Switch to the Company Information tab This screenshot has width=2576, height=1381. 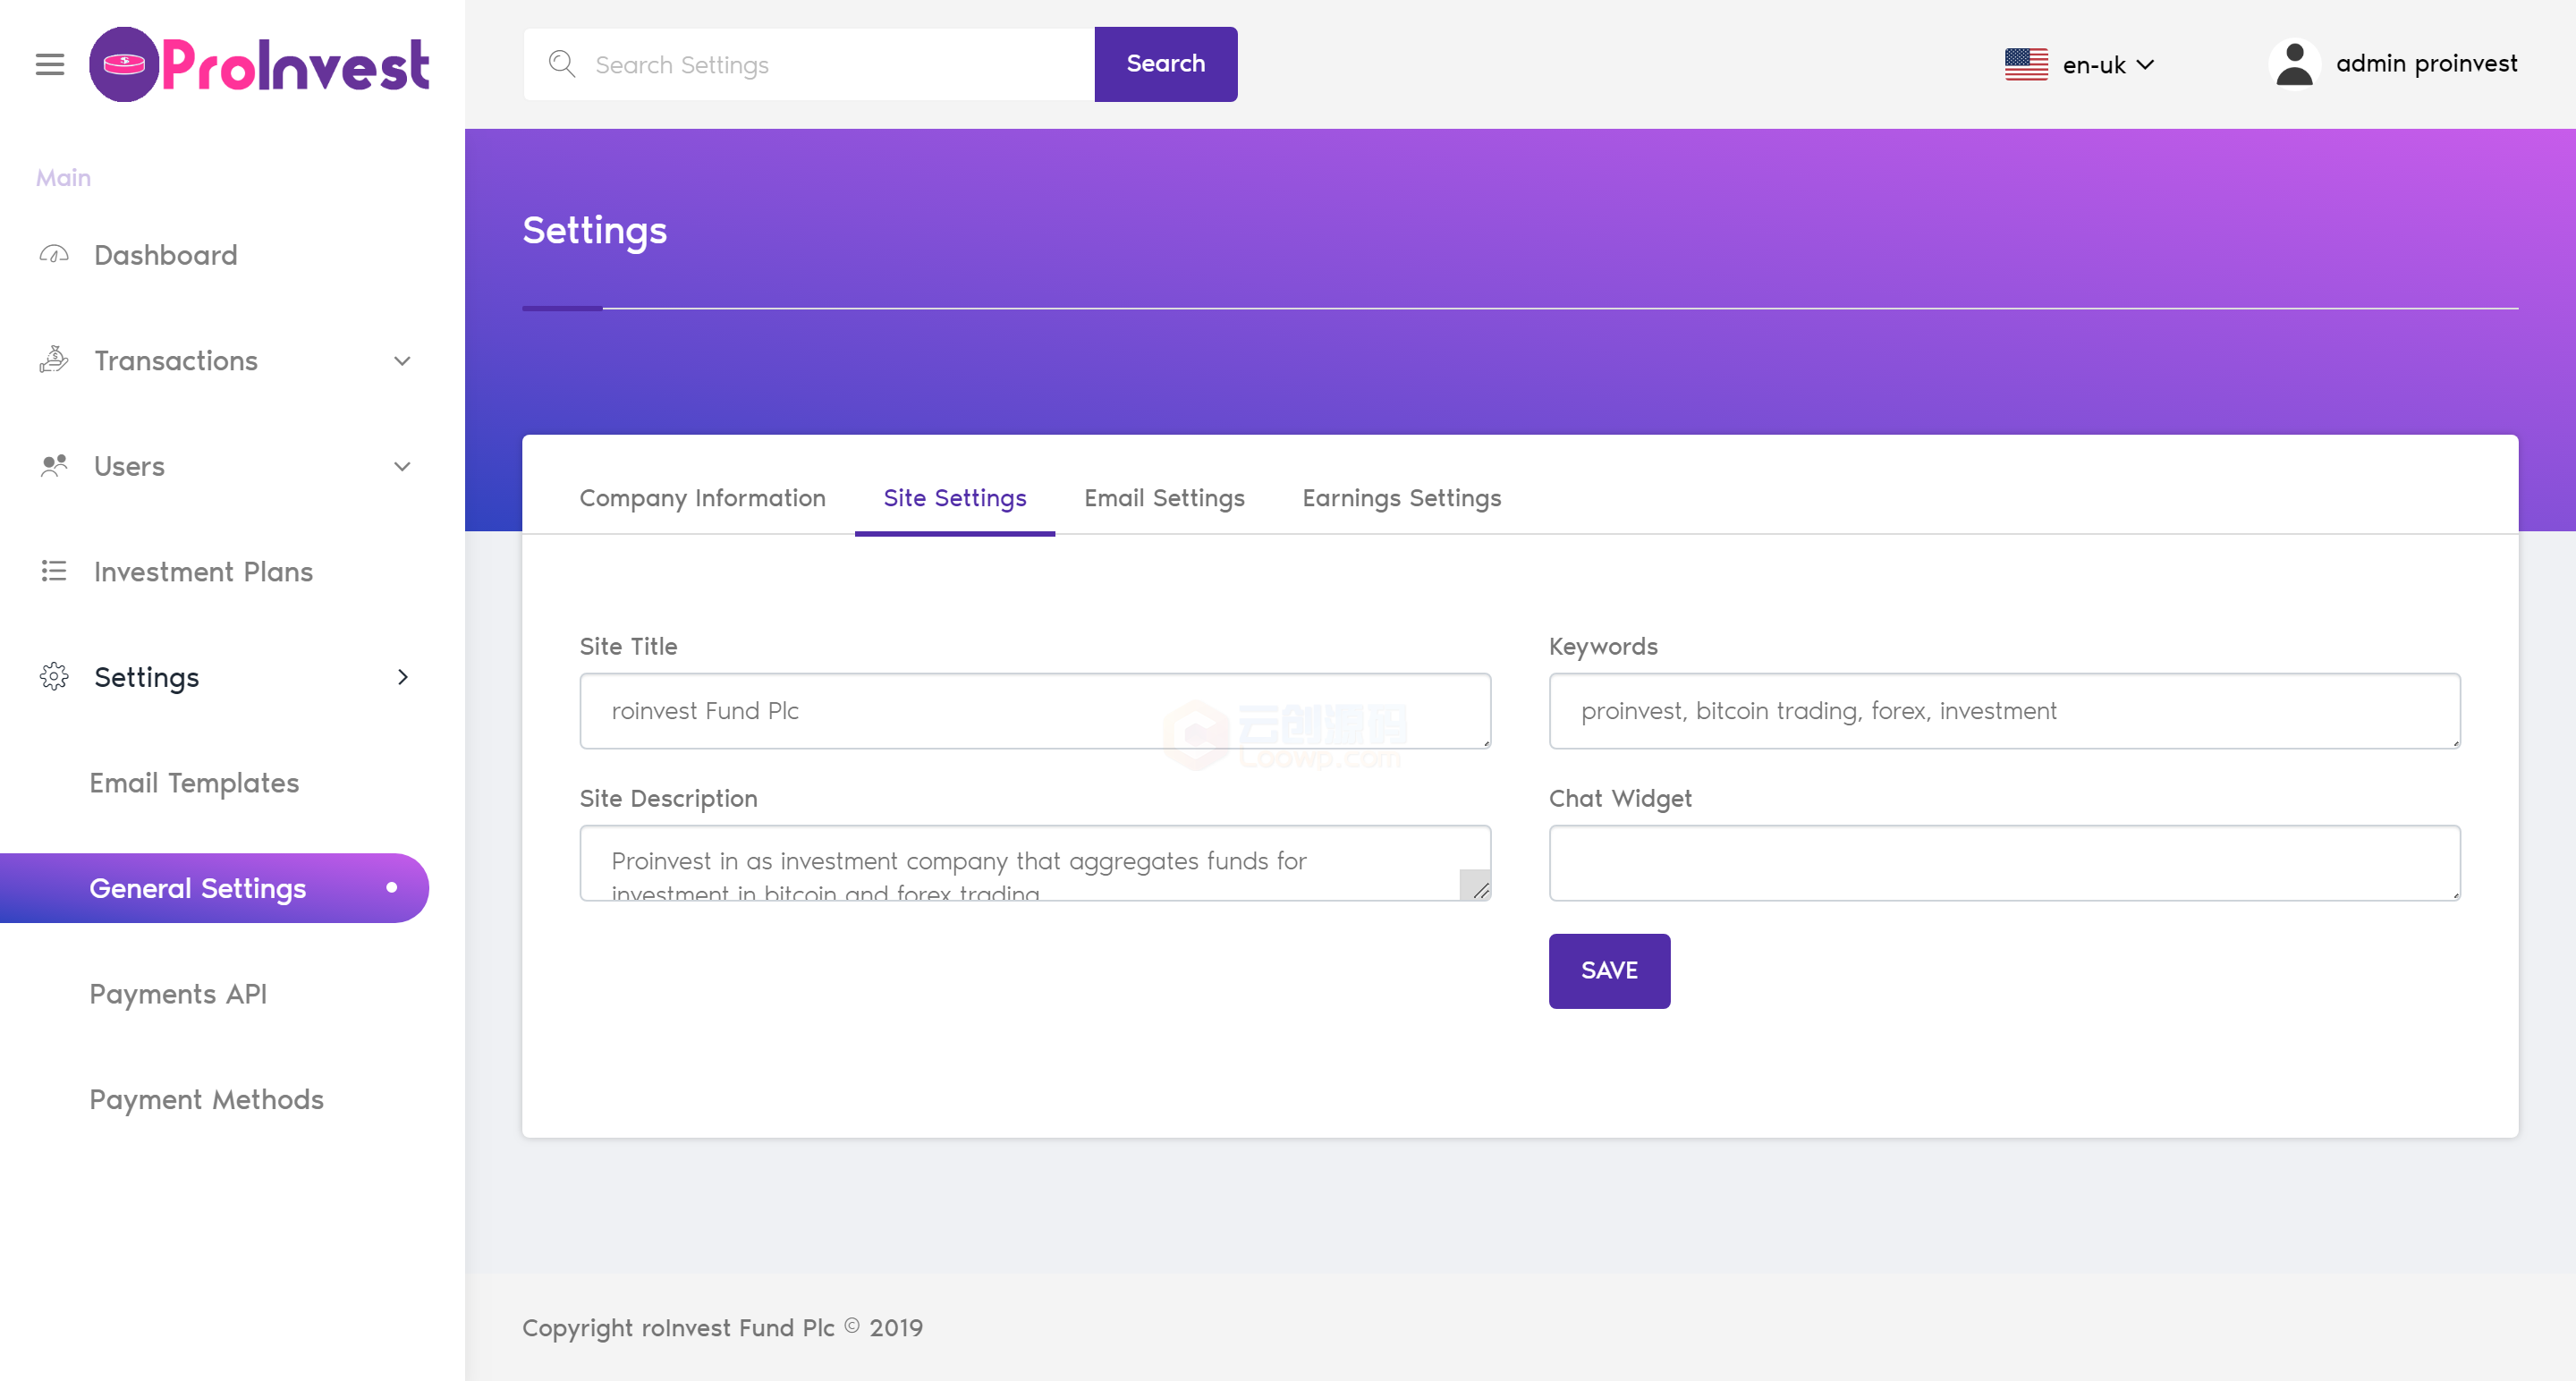point(702,498)
